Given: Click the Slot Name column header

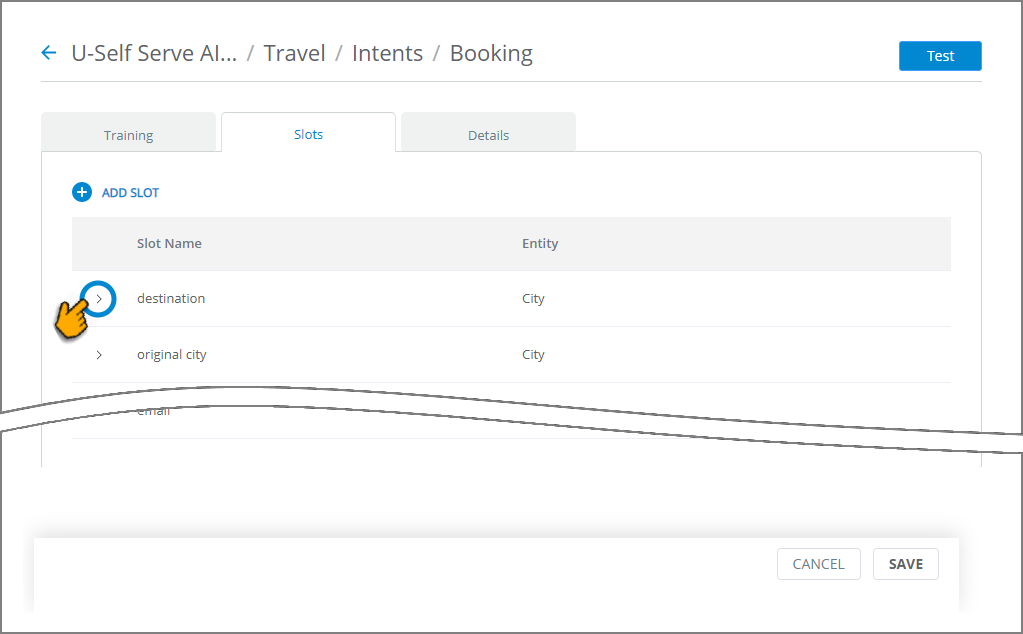Looking at the screenshot, I should point(169,243).
